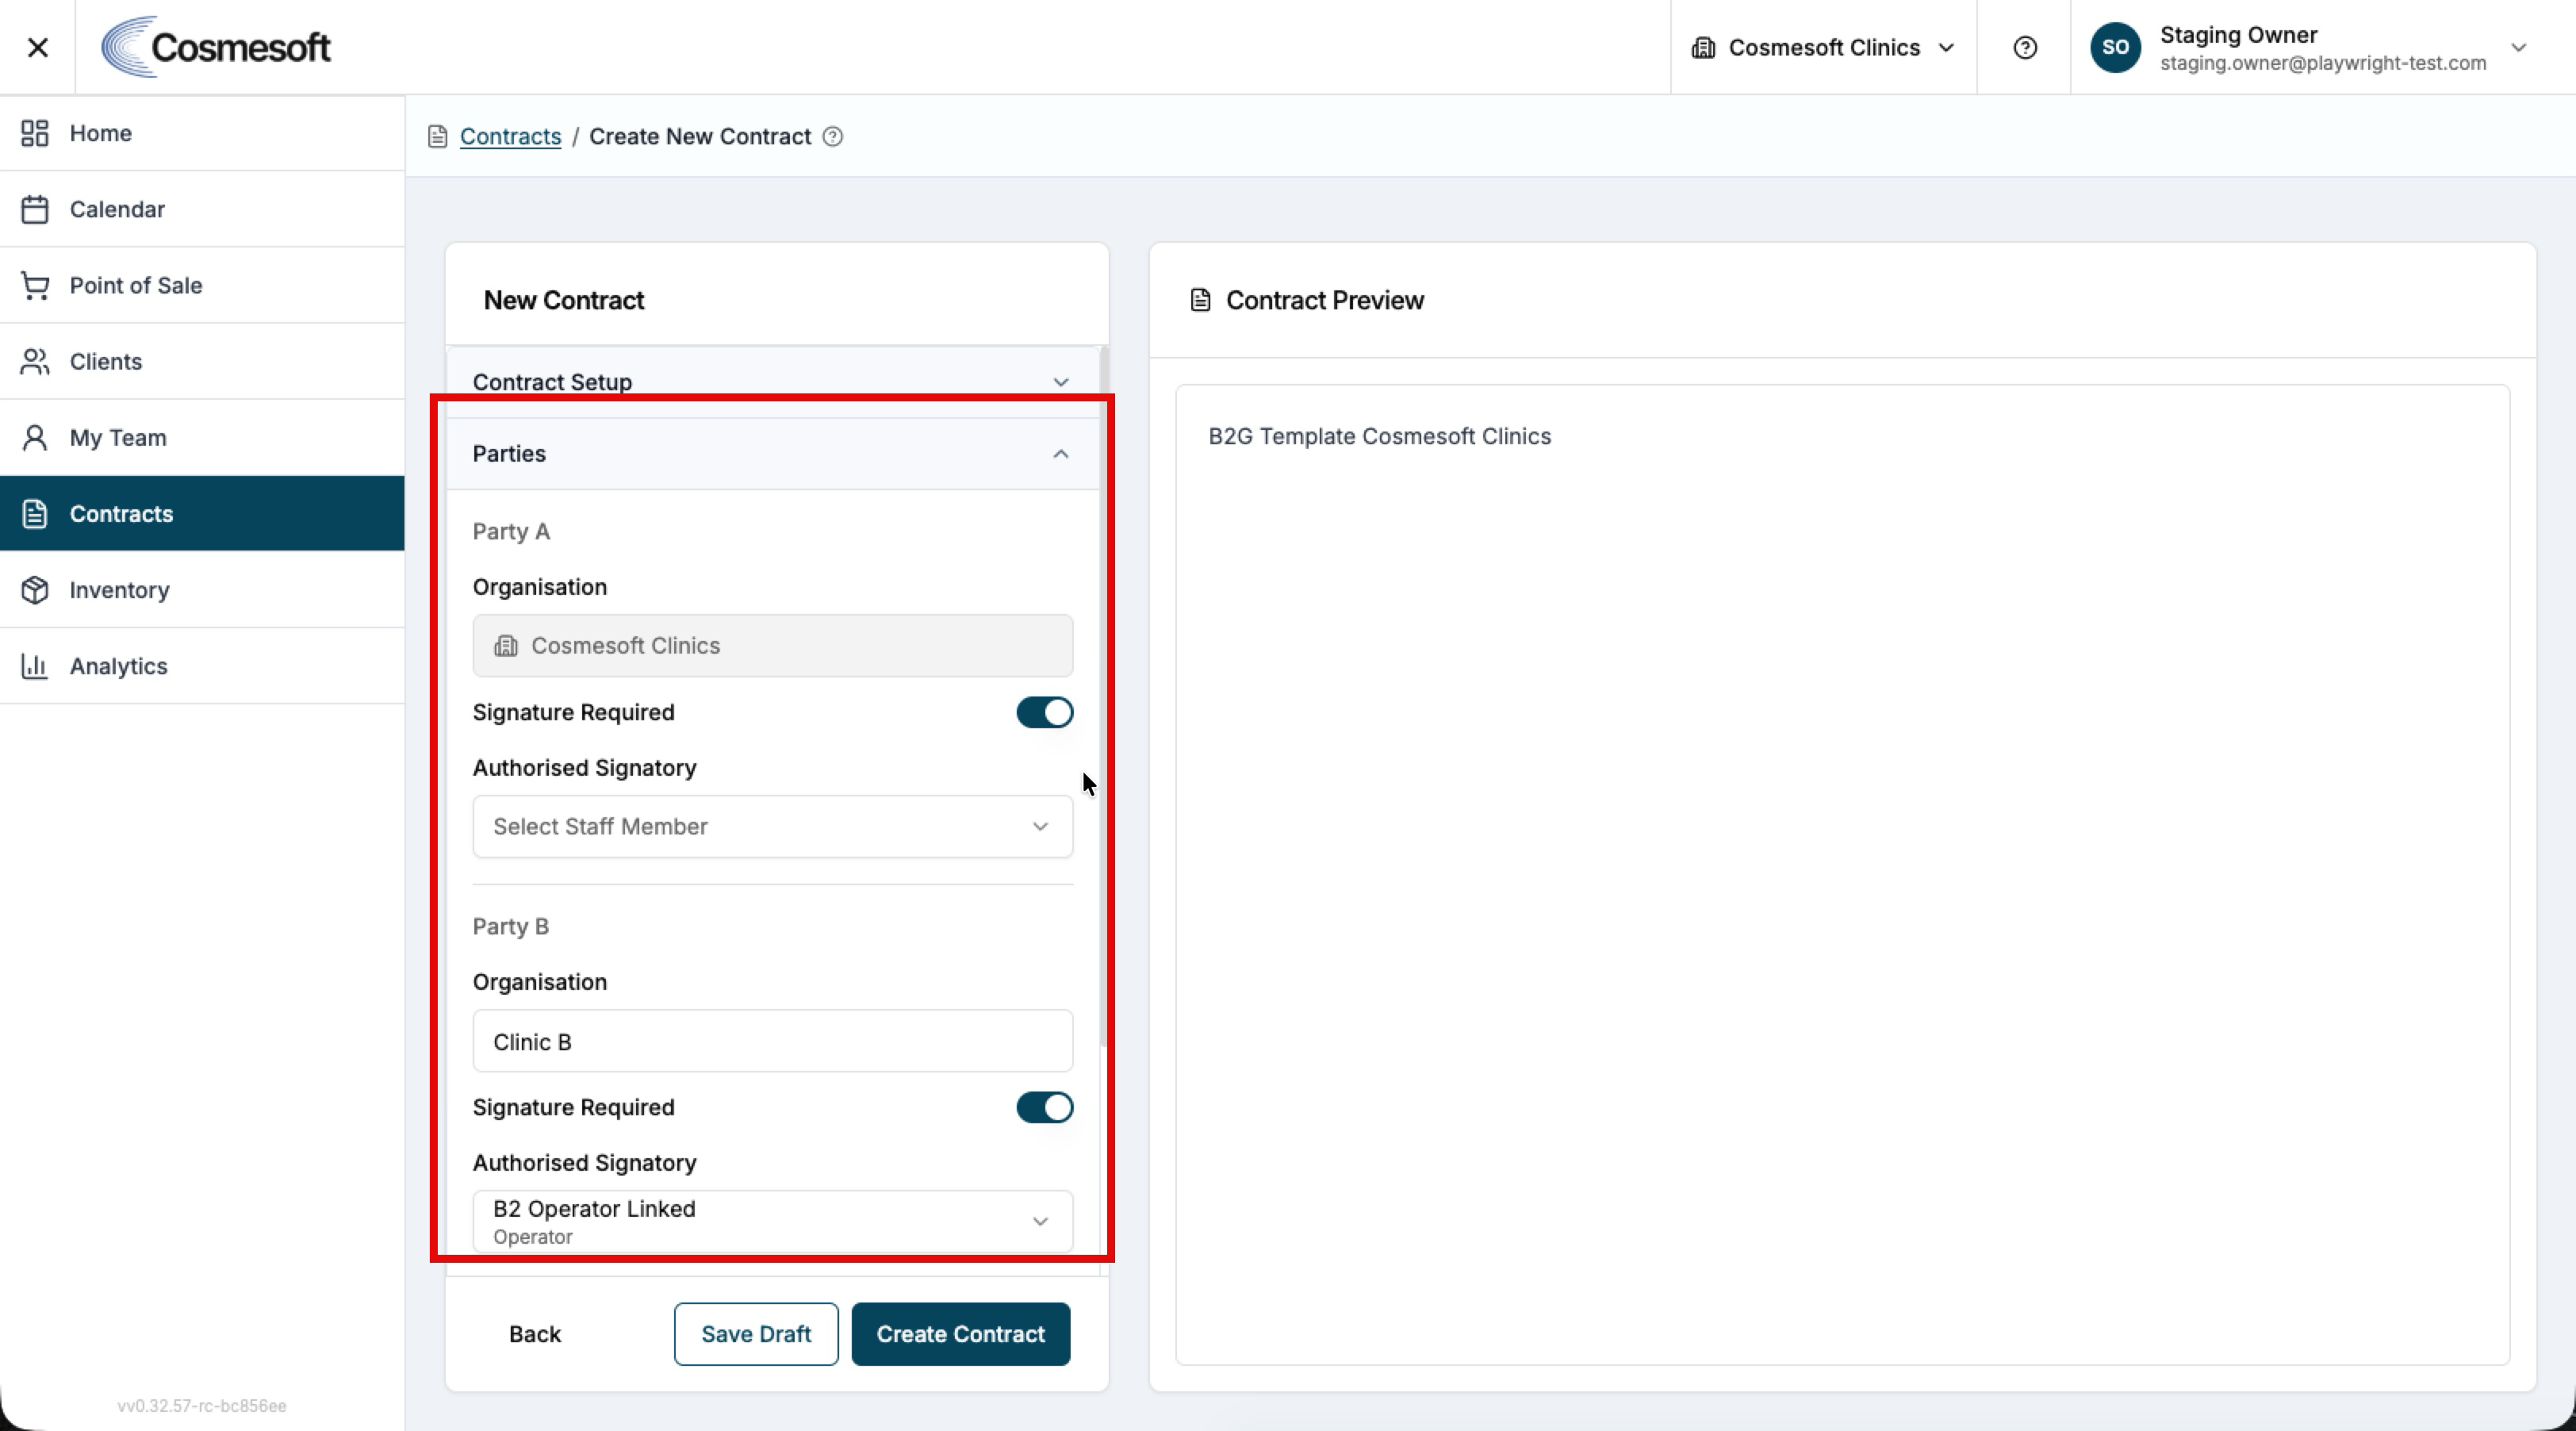Click the Party B Organisation field containing Clinic B
2576x1431 pixels.
click(x=772, y=1041)
